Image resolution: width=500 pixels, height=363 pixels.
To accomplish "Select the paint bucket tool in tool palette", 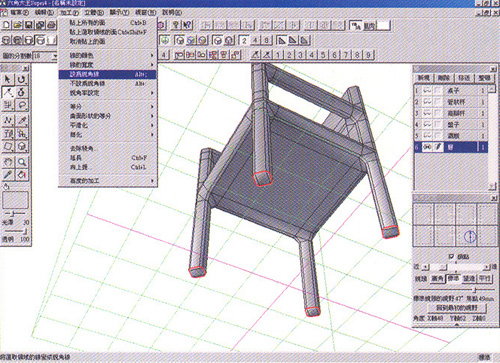I will [22, 175].
